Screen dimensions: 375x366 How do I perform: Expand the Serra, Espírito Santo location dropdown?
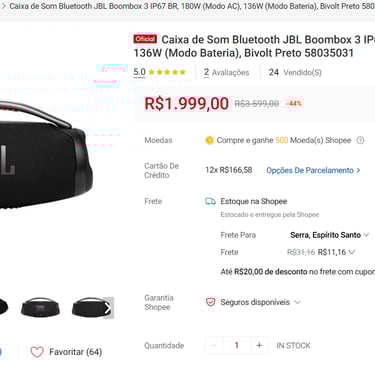[329, 235]
